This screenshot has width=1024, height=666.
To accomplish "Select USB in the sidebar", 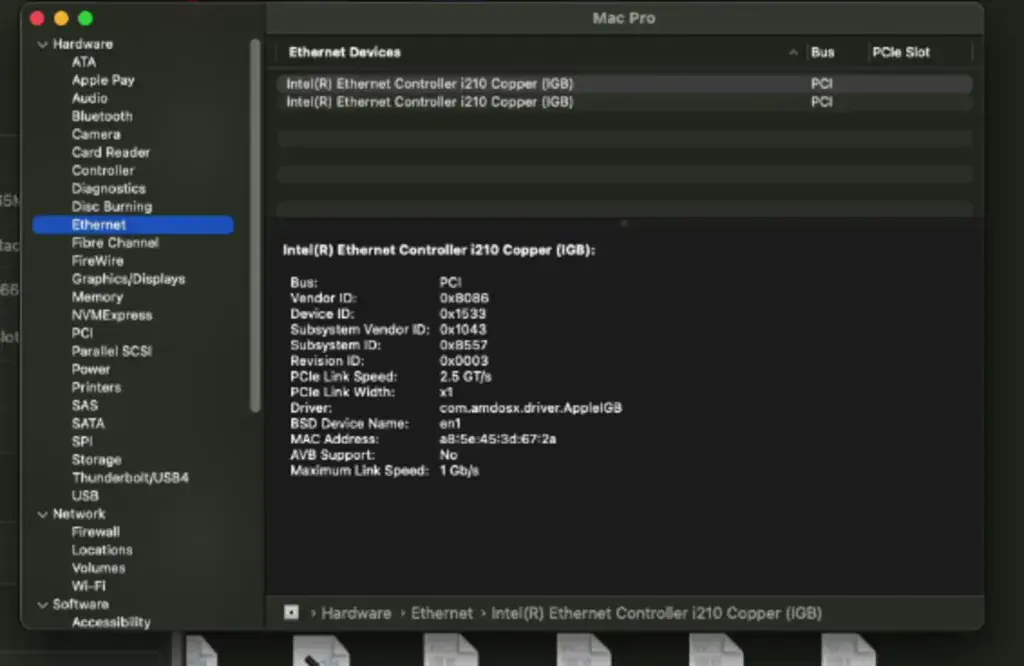I will [85, 496].
